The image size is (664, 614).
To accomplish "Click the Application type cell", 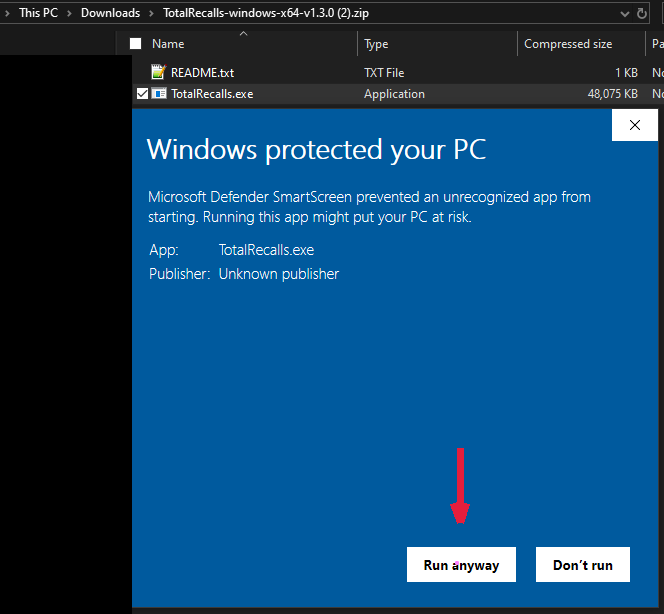I will 394,94.
